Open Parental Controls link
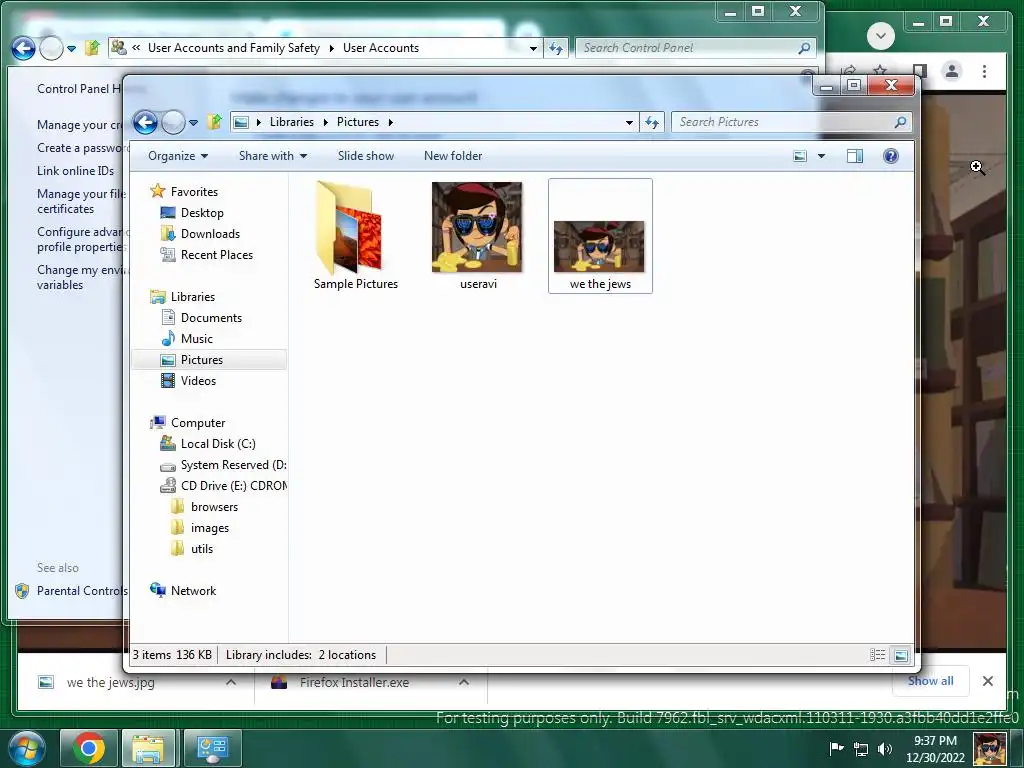The image size is (1024, 768). pos(82,591)
